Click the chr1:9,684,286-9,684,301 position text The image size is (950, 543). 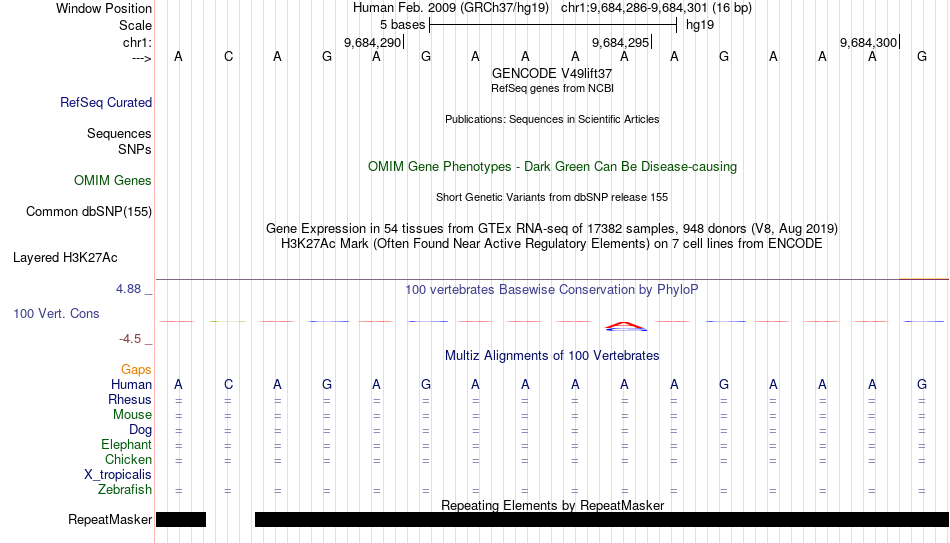coord(656,8)
